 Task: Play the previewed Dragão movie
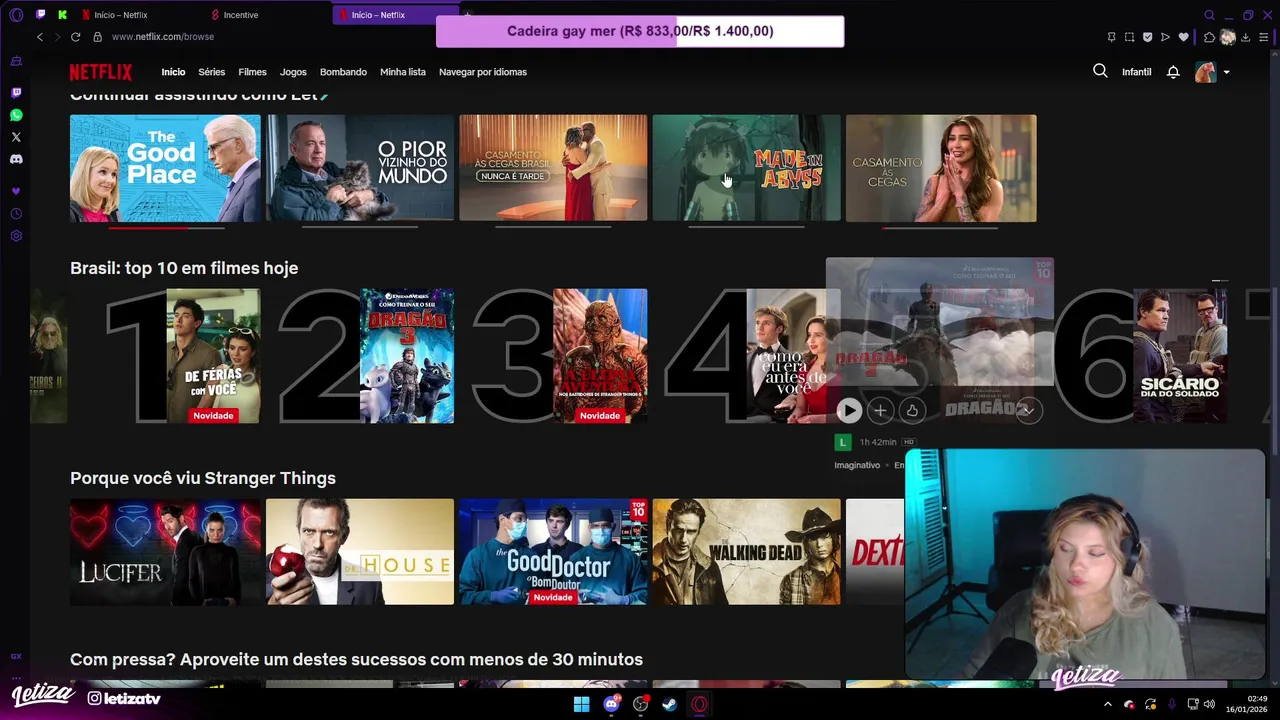click(848, 410)
